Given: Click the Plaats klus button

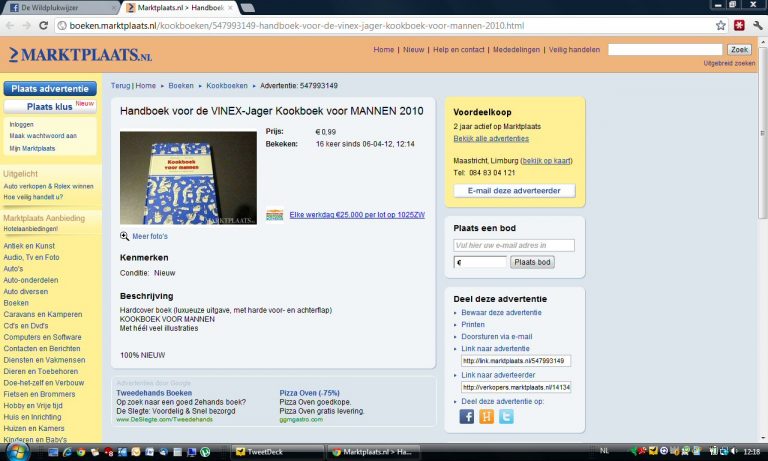Looking at the screenshot, I should pyautogui.click(x=50, y=106).
